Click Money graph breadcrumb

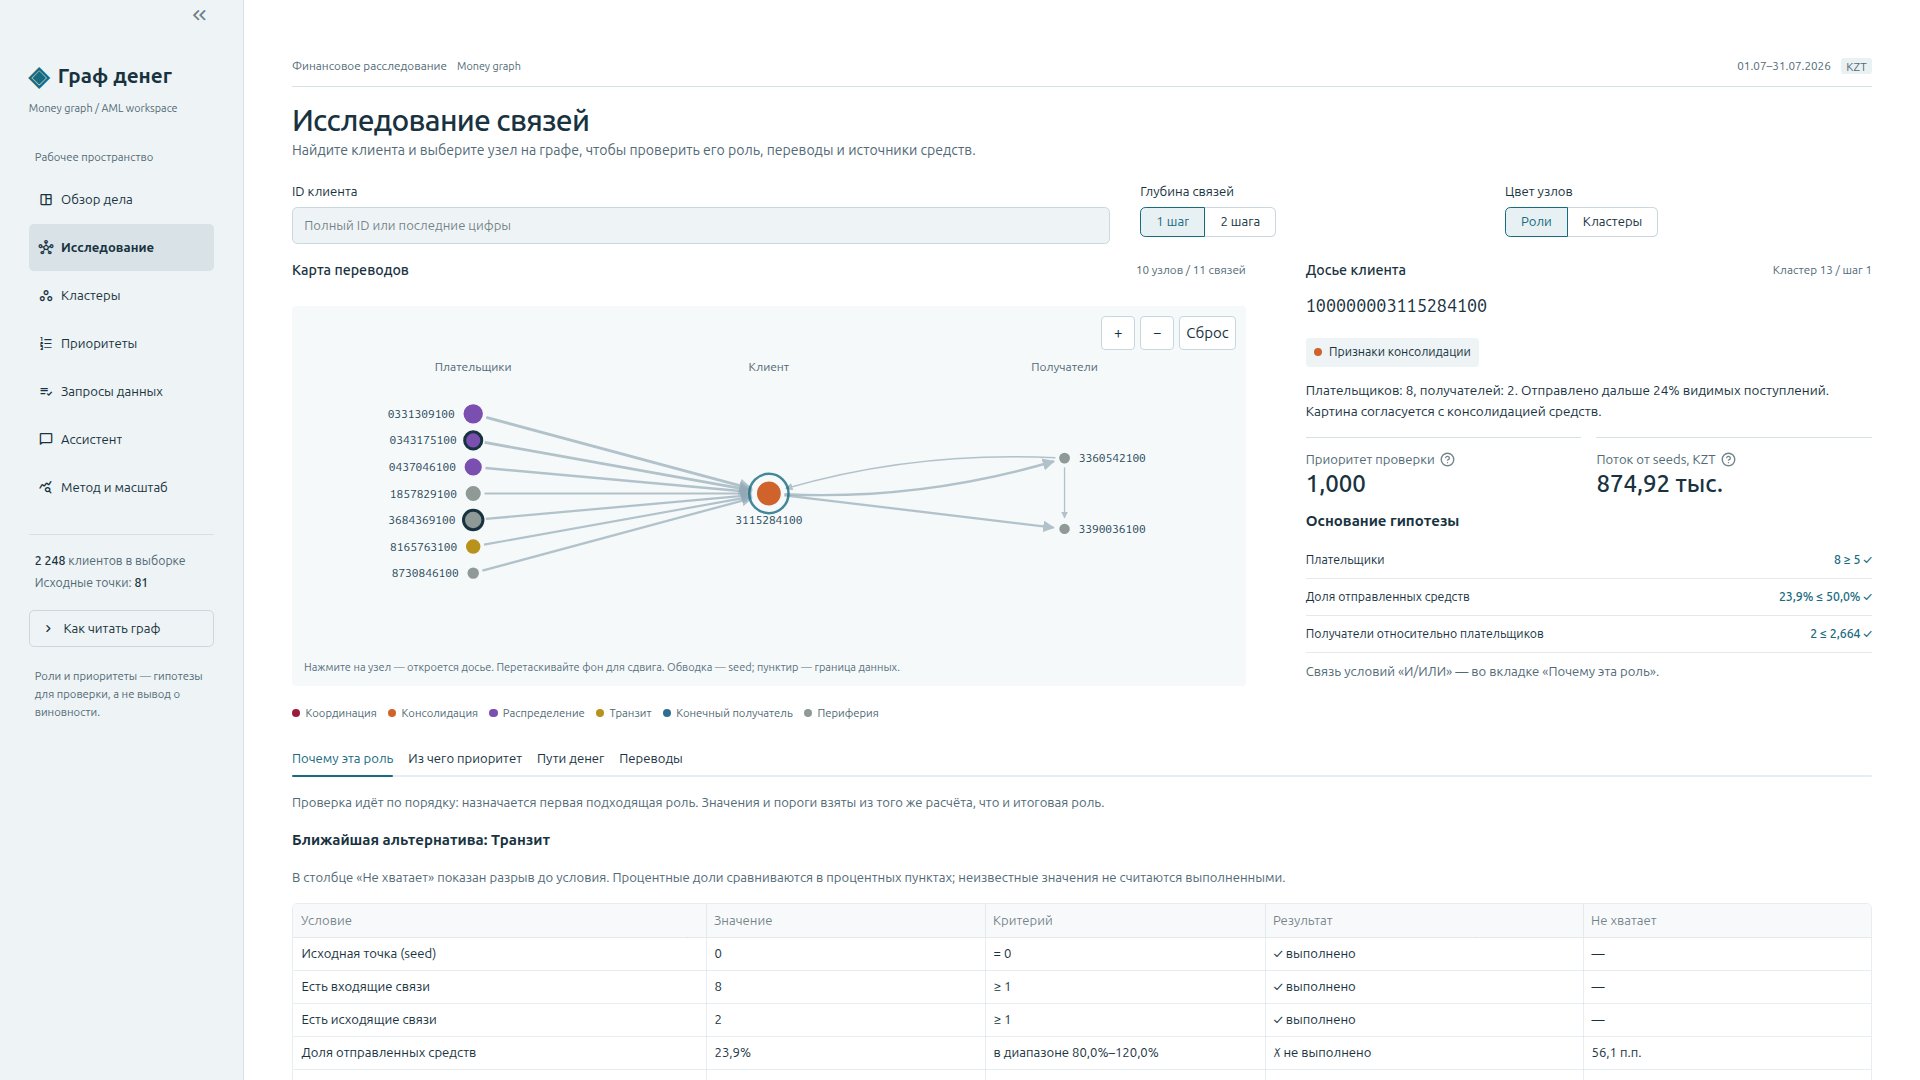[489, 66]
